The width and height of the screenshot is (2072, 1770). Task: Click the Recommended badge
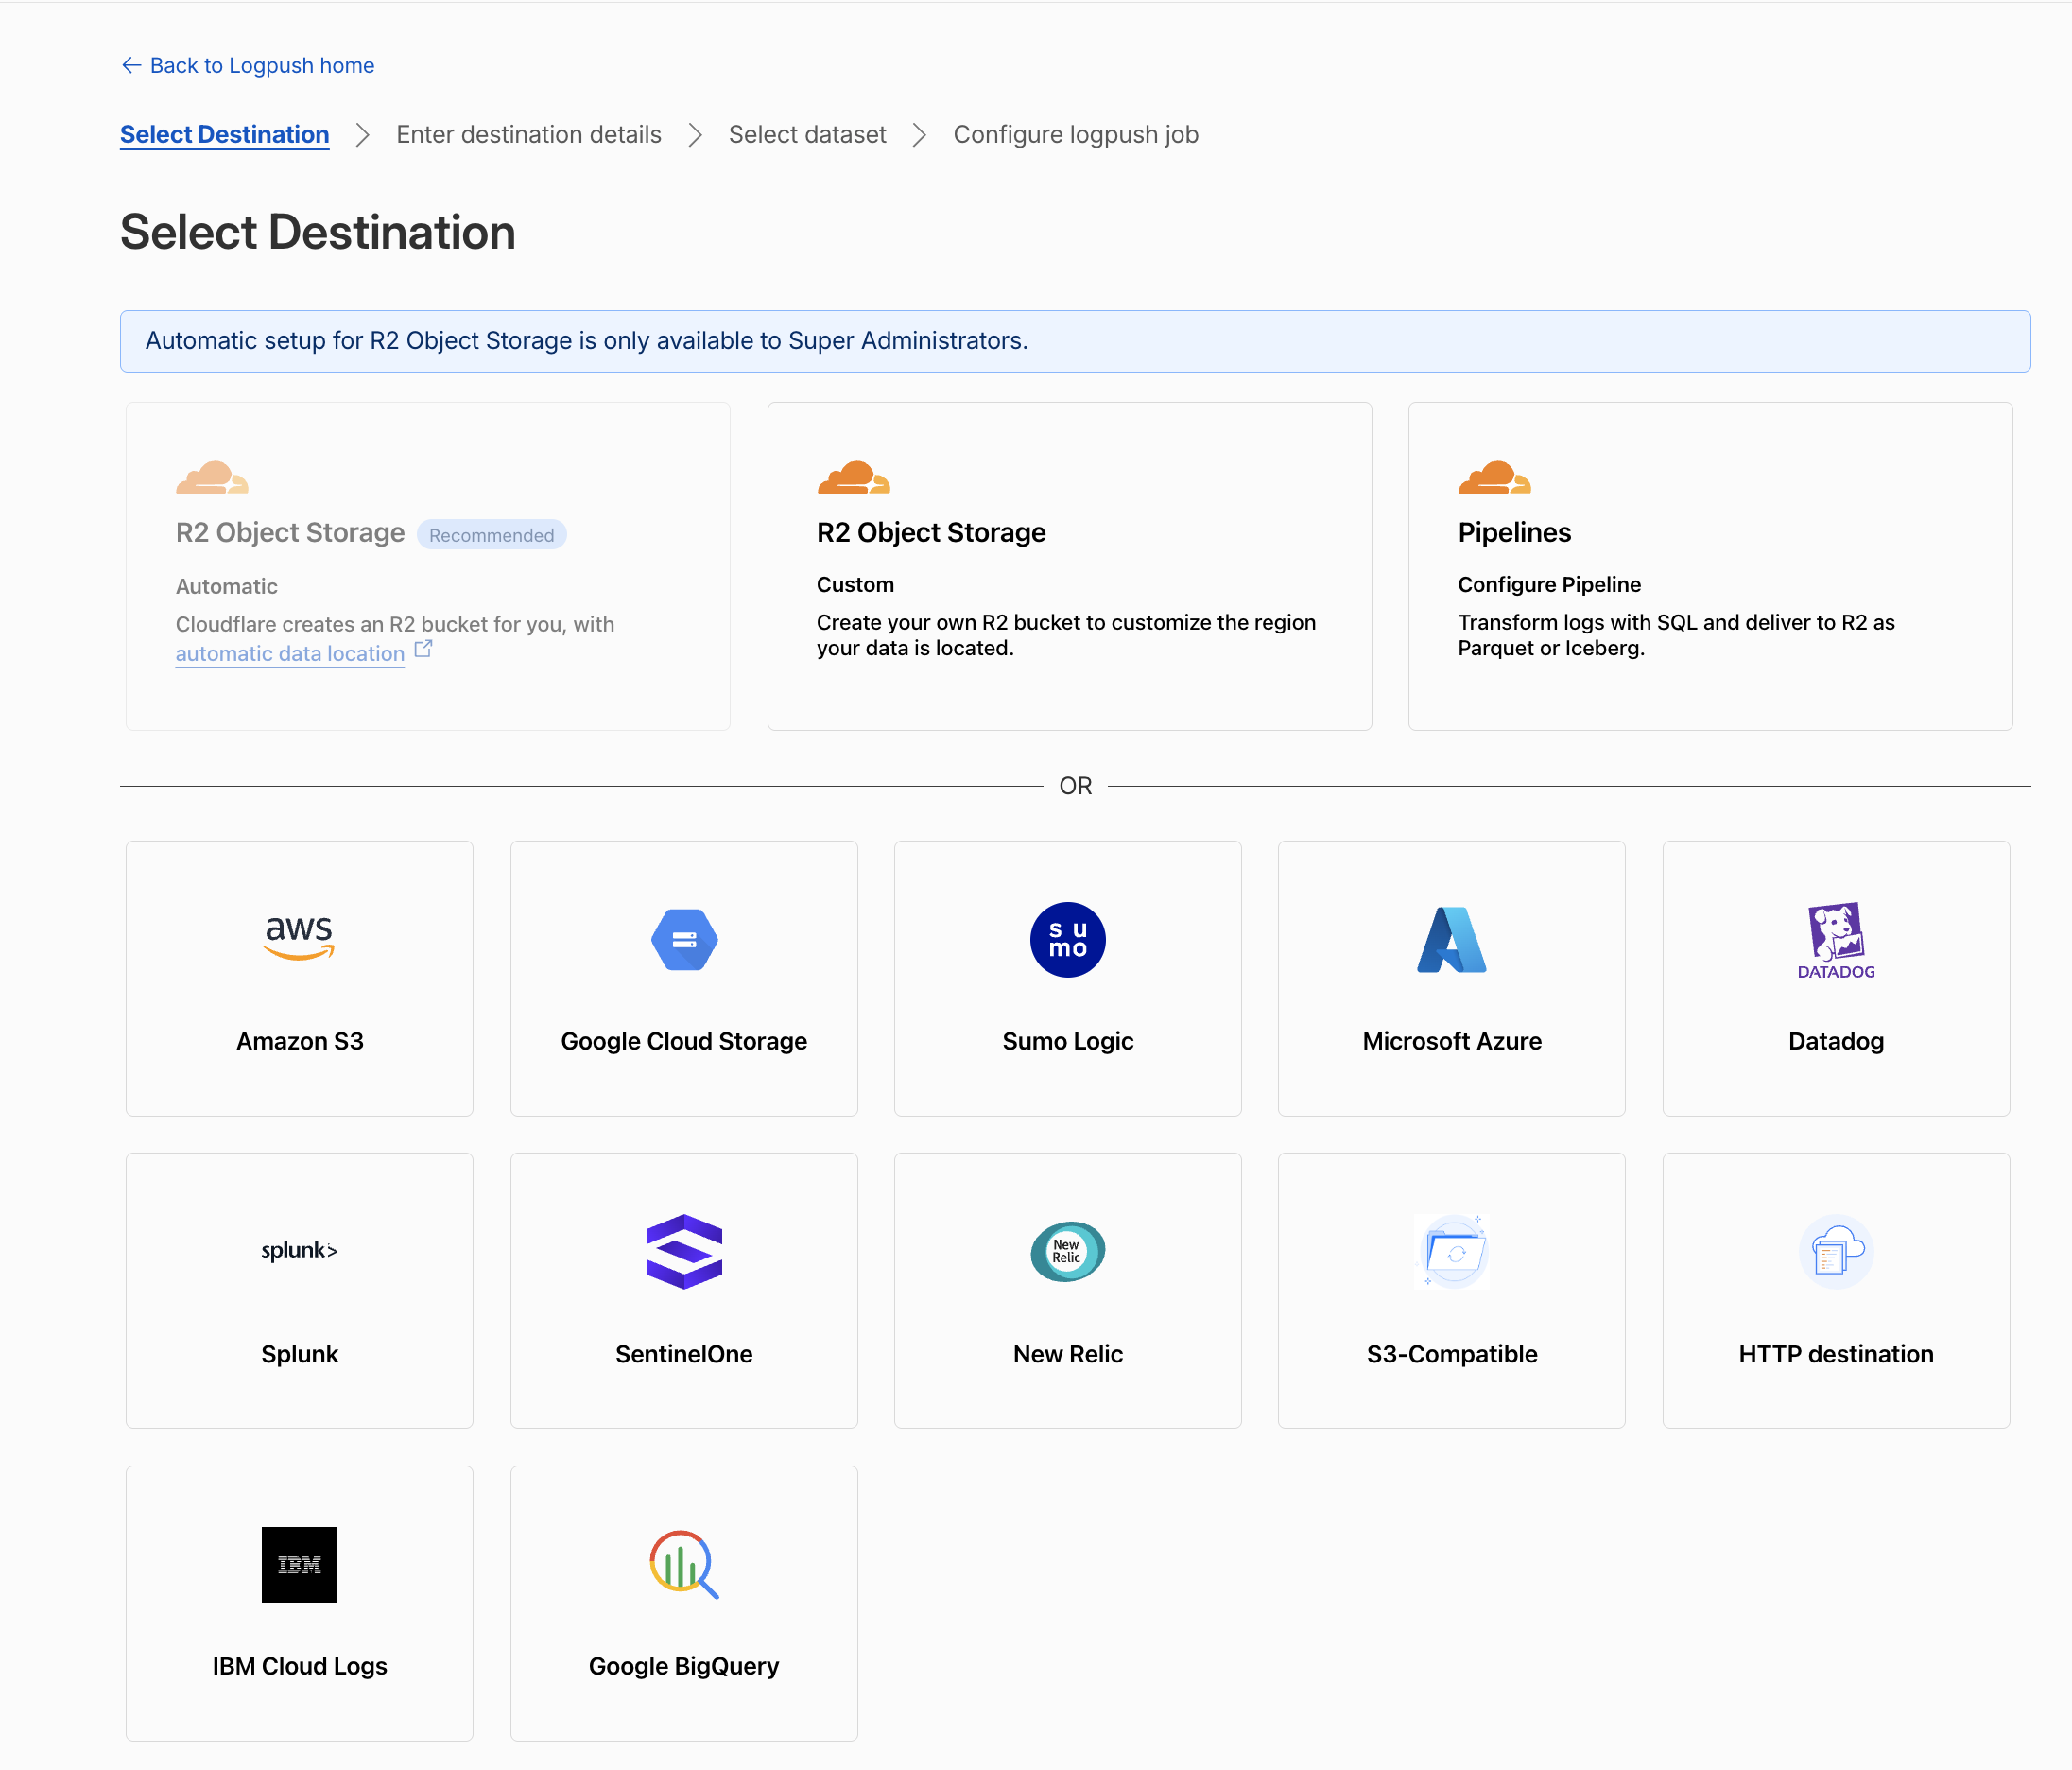coord(491,535)
